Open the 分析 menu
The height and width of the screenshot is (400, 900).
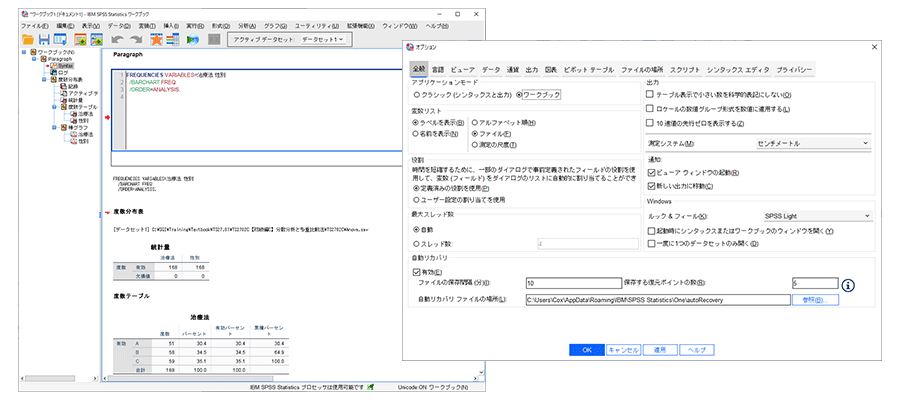click(x=247, y=26)
